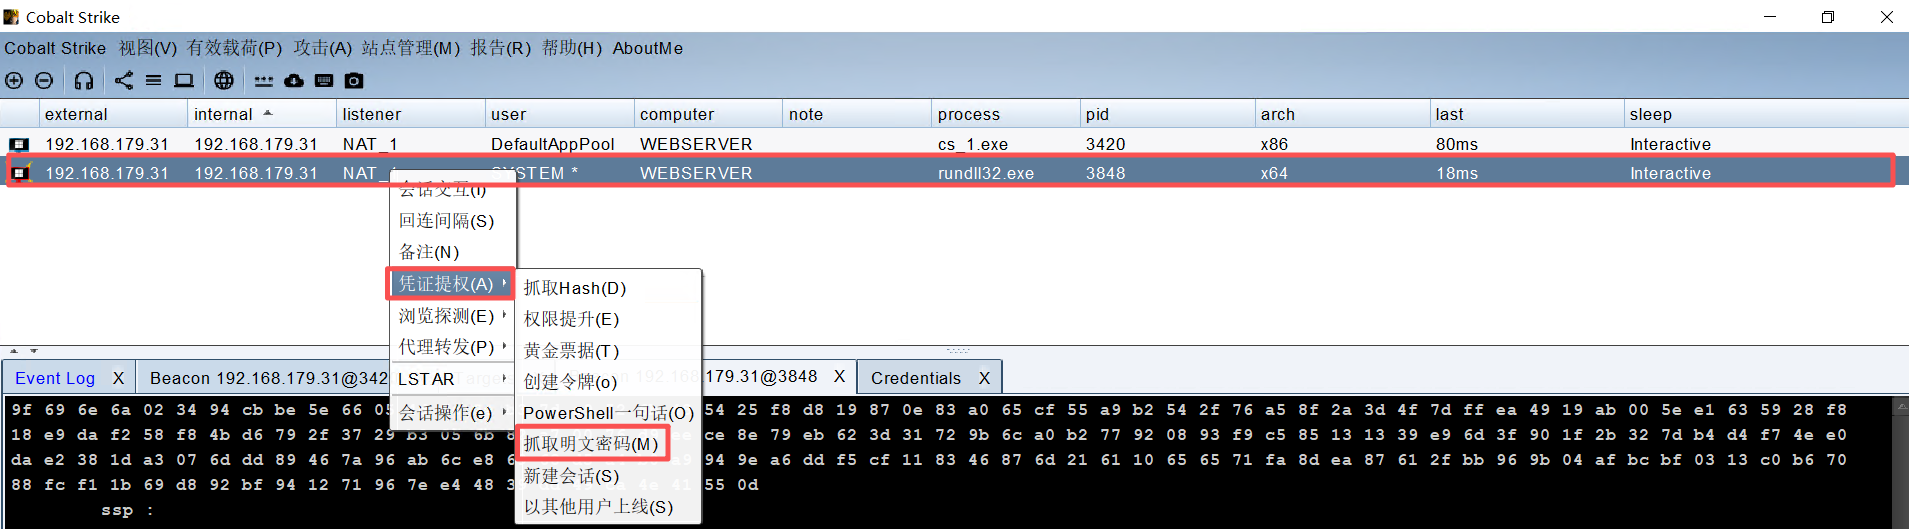1909x529 pixels.
Task: Open the AboutMe menu
Action: [x=647, y=48]
